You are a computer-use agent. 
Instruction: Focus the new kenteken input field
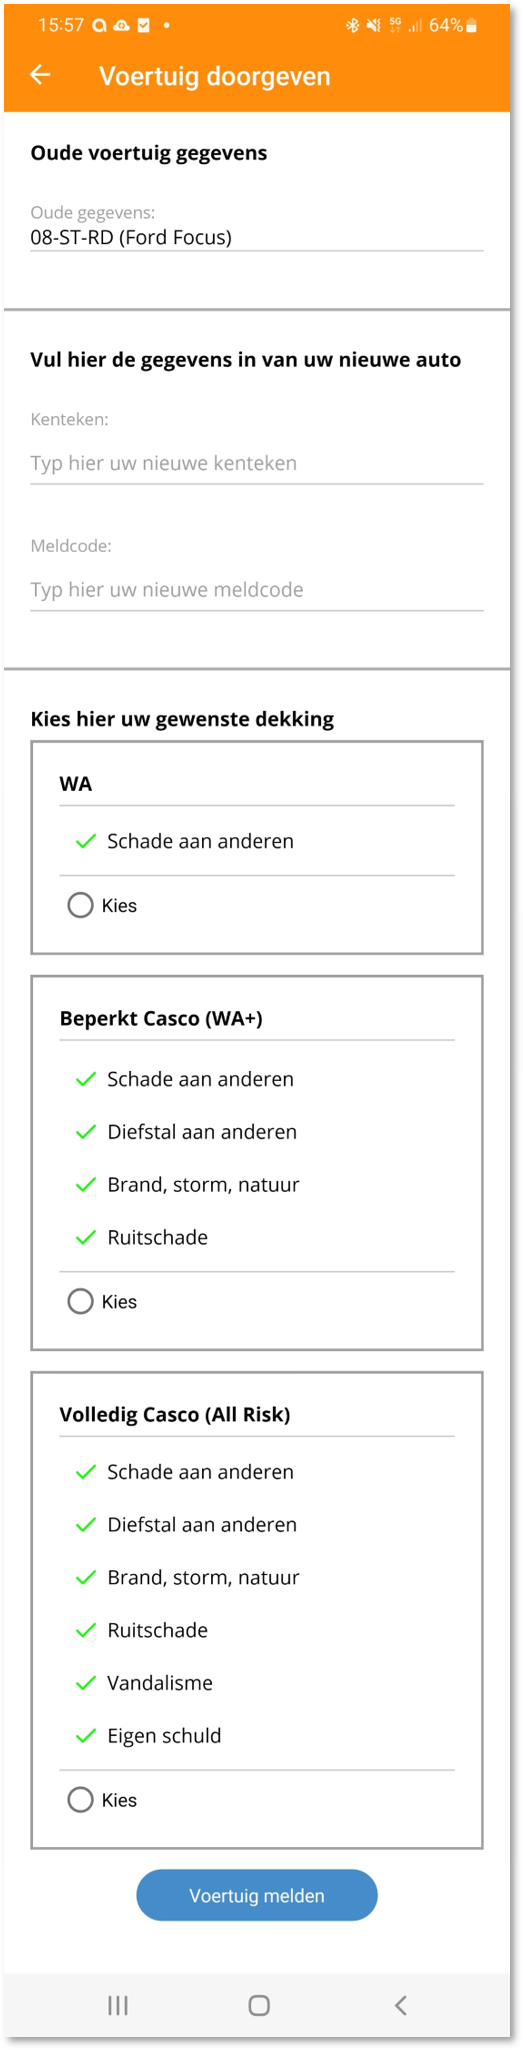[x=257, y=463]
